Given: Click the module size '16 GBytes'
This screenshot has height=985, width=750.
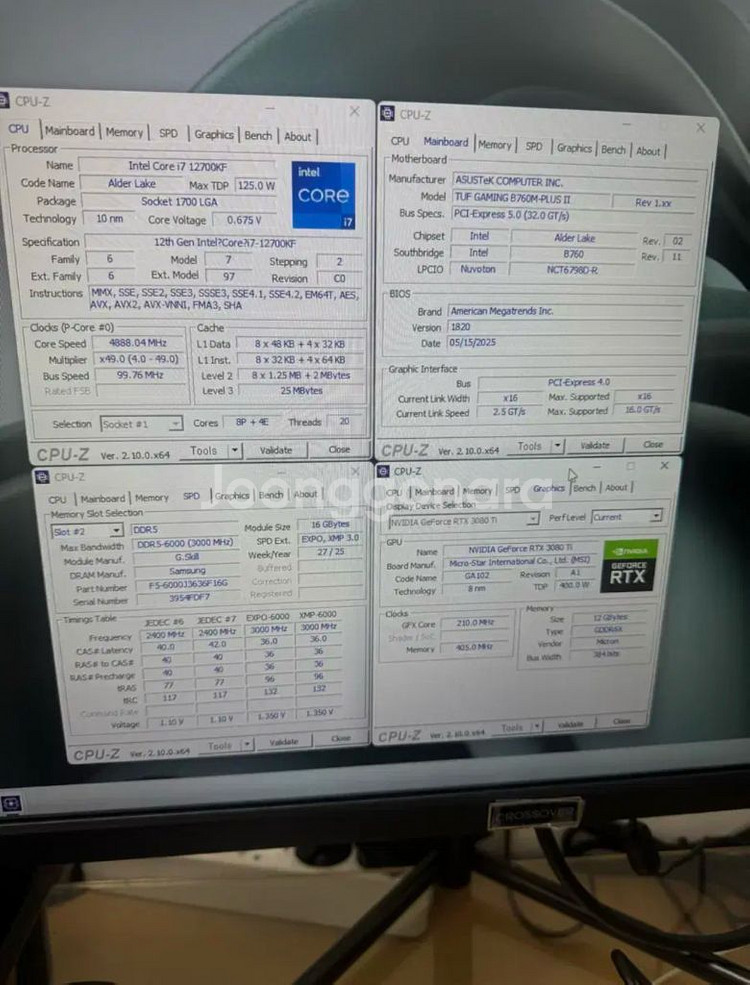Looking at the screenshot, I should coord(330,524).
